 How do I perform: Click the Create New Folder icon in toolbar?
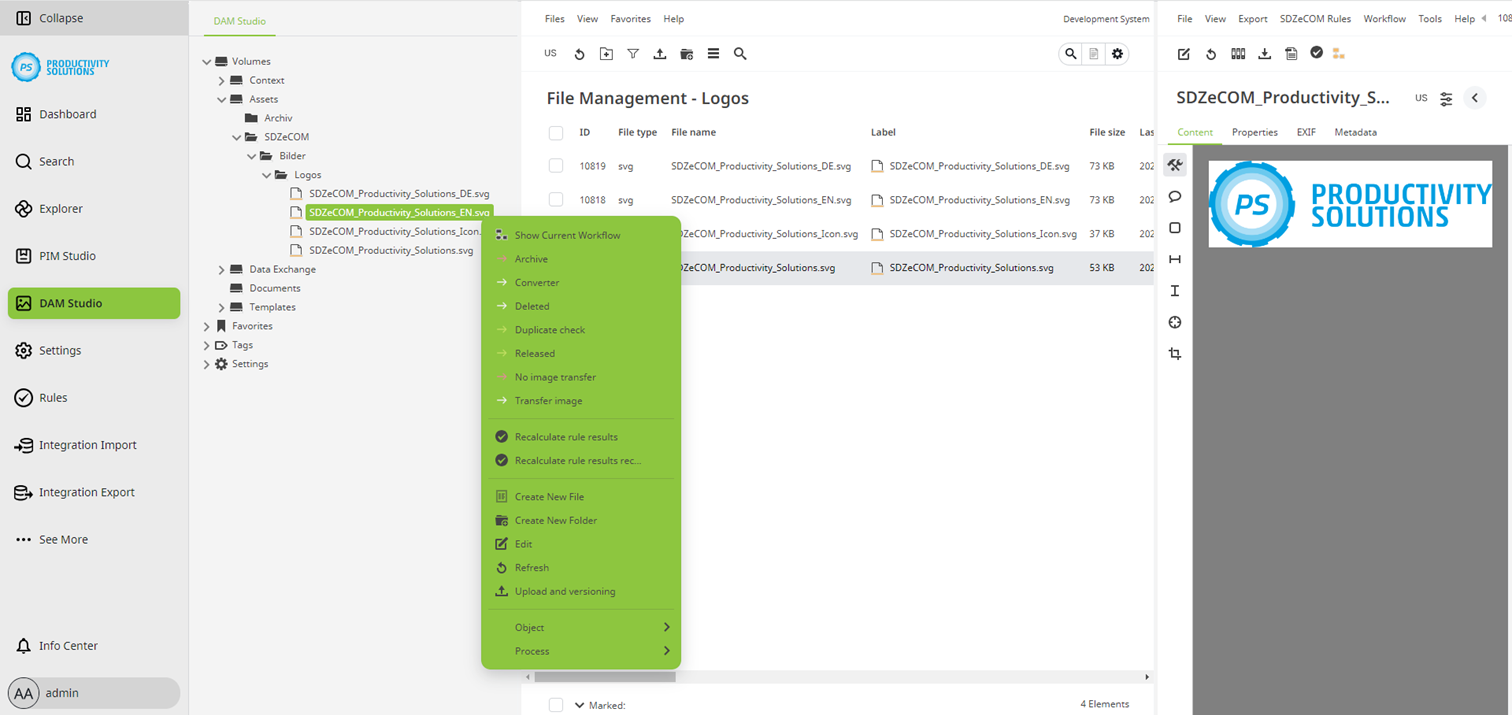[x=686, y=53]
